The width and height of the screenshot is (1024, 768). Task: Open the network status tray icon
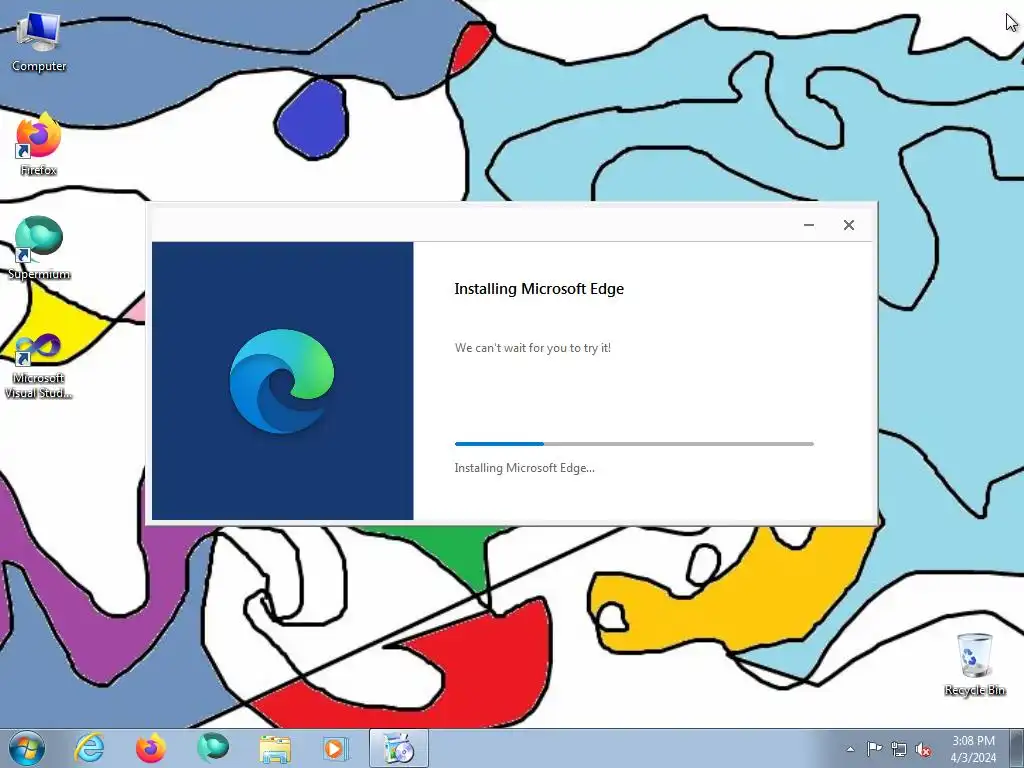(899, 749)
